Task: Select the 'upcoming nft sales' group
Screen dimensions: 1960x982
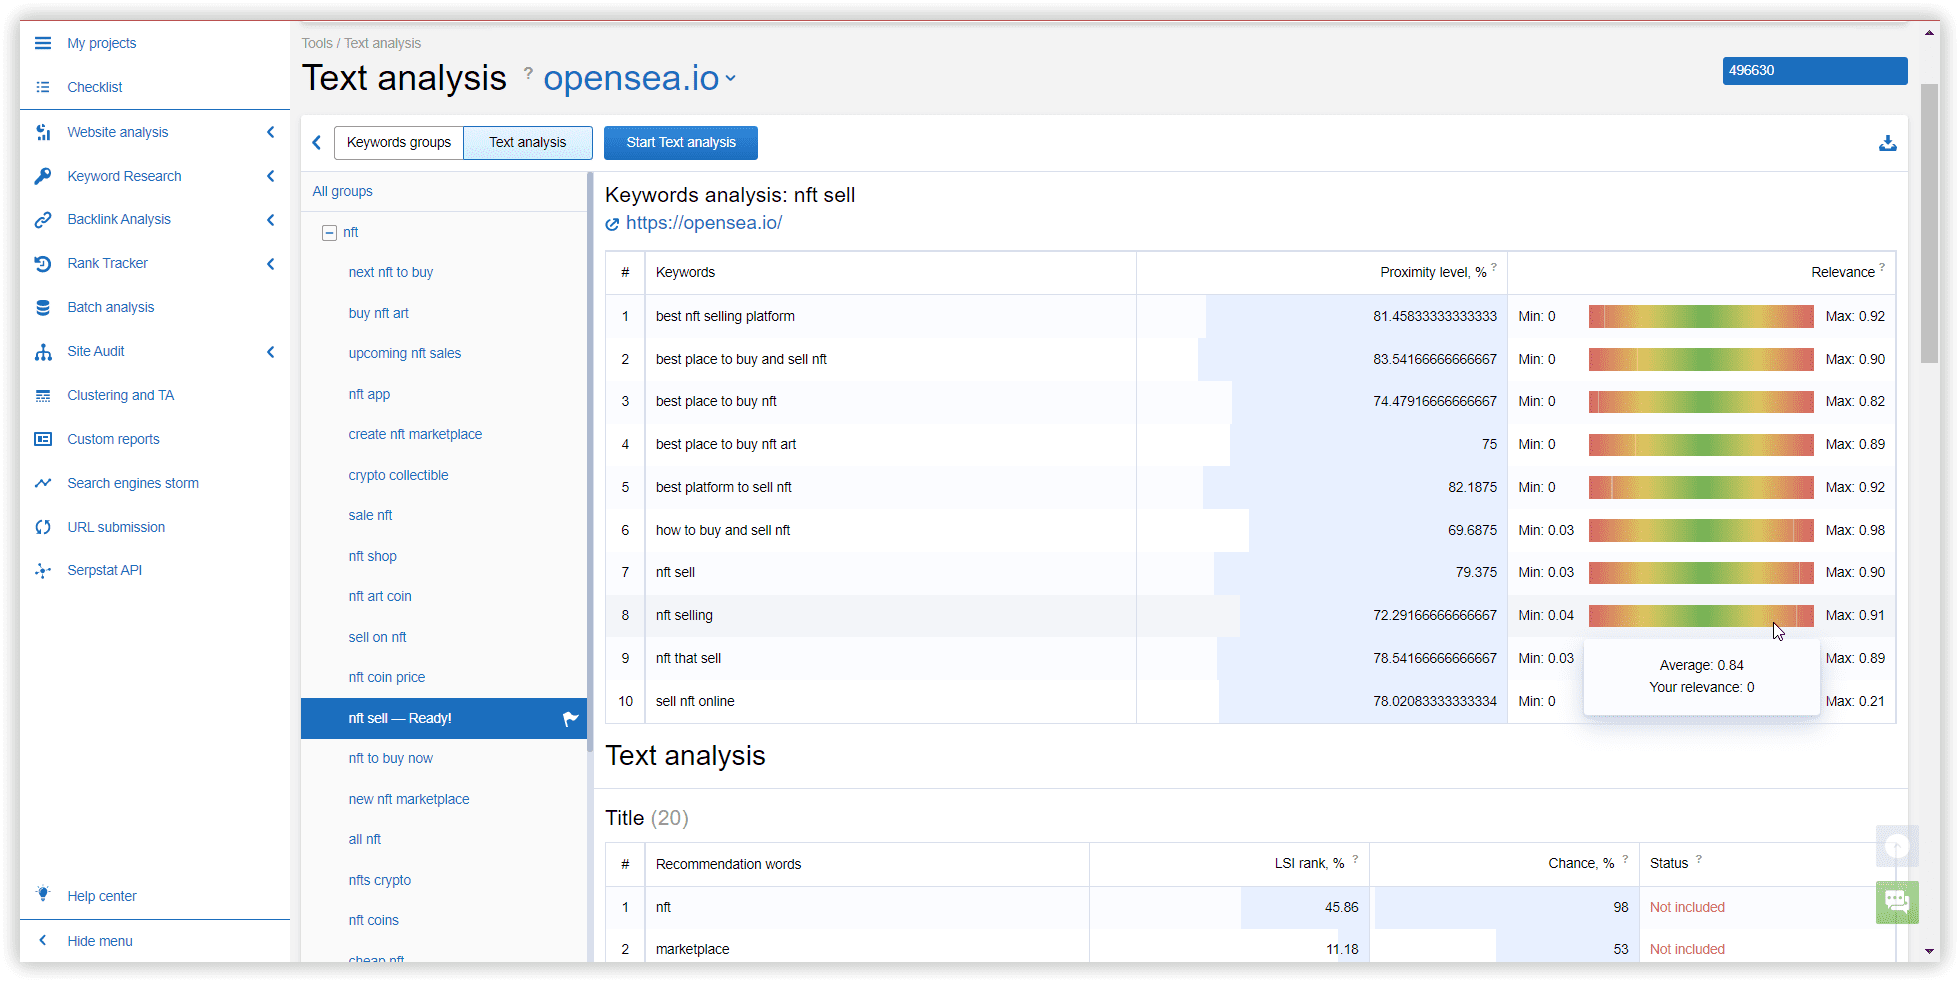Action: (404, 353)
